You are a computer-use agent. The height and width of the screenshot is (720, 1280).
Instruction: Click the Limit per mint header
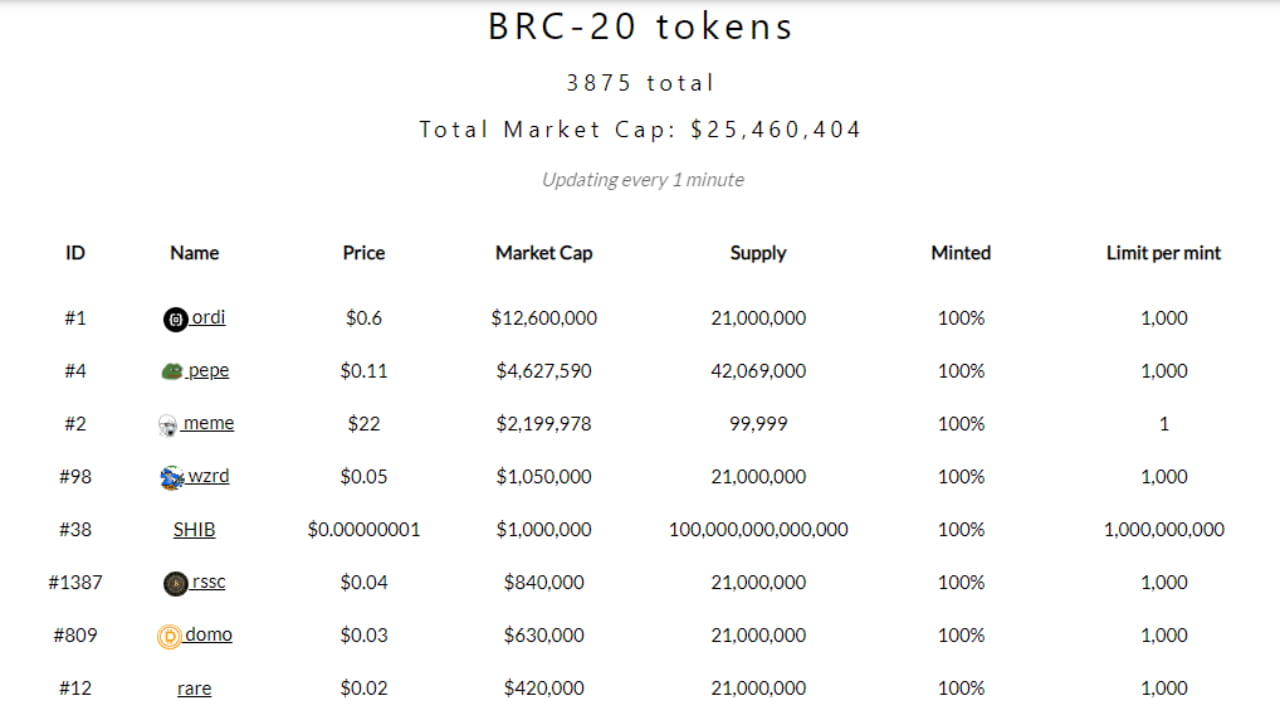click(1163, 253)
